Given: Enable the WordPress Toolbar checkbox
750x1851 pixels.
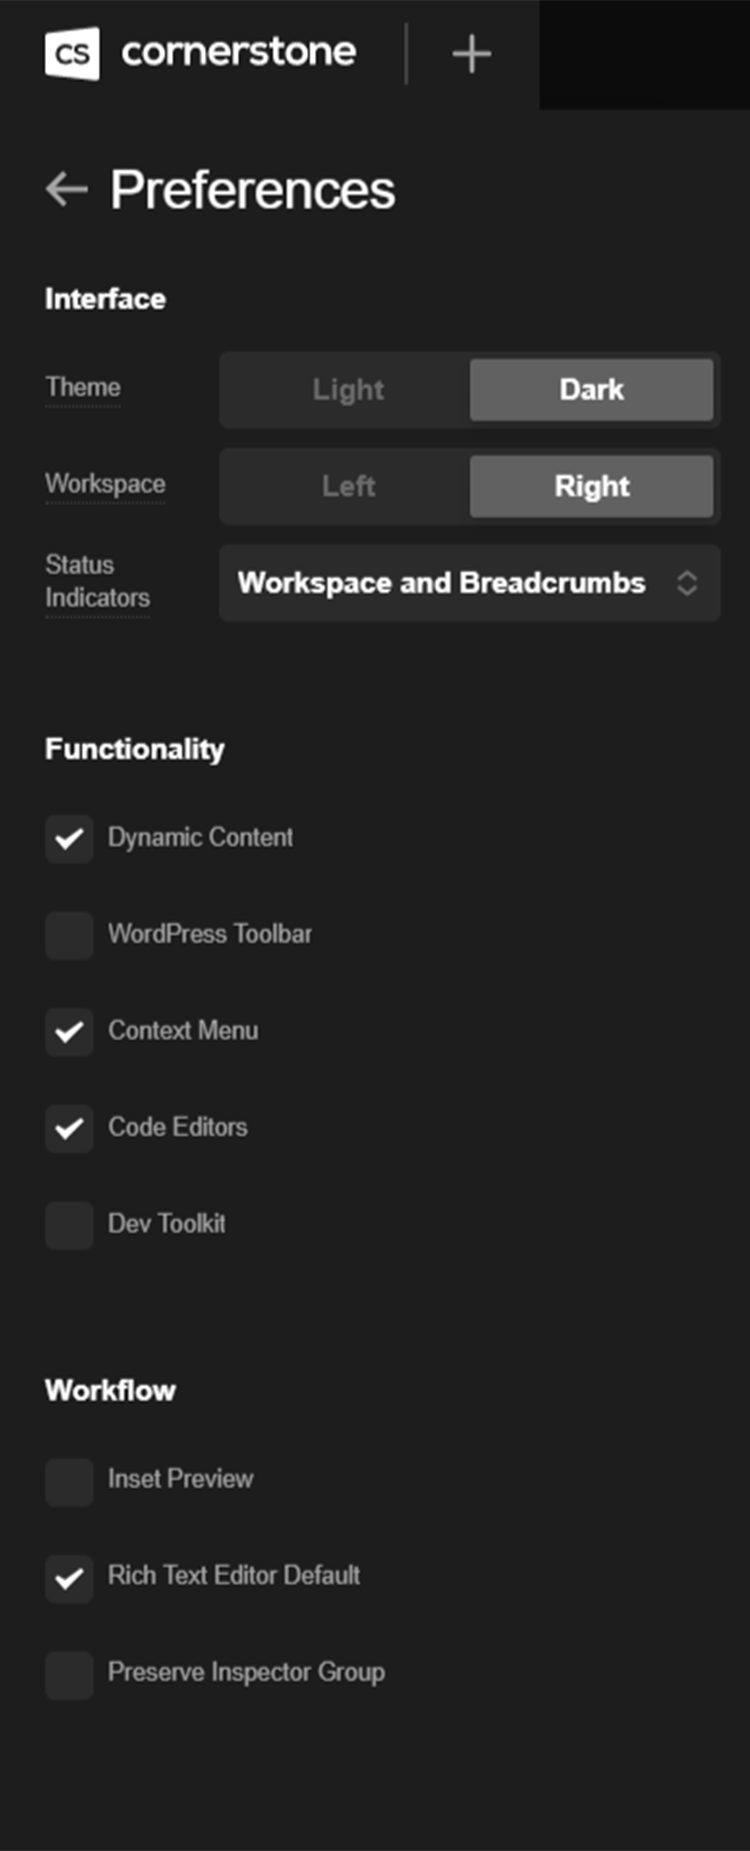Looking at the screenshot, I should [69, 935].
